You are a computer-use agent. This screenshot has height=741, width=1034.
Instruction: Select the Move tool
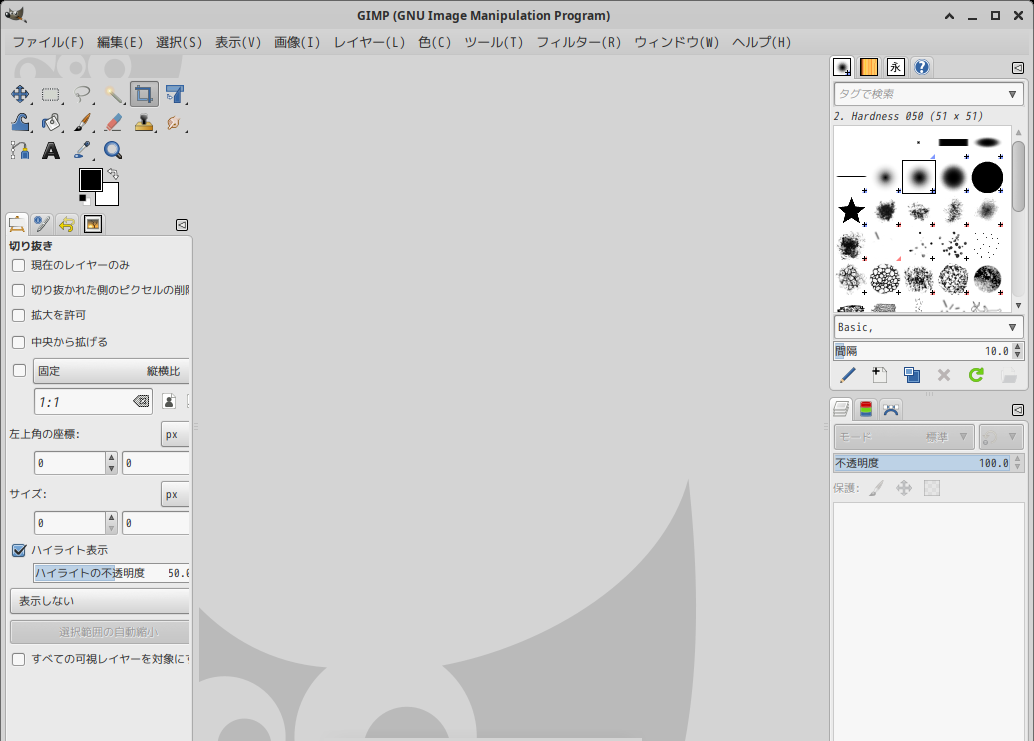20,94
